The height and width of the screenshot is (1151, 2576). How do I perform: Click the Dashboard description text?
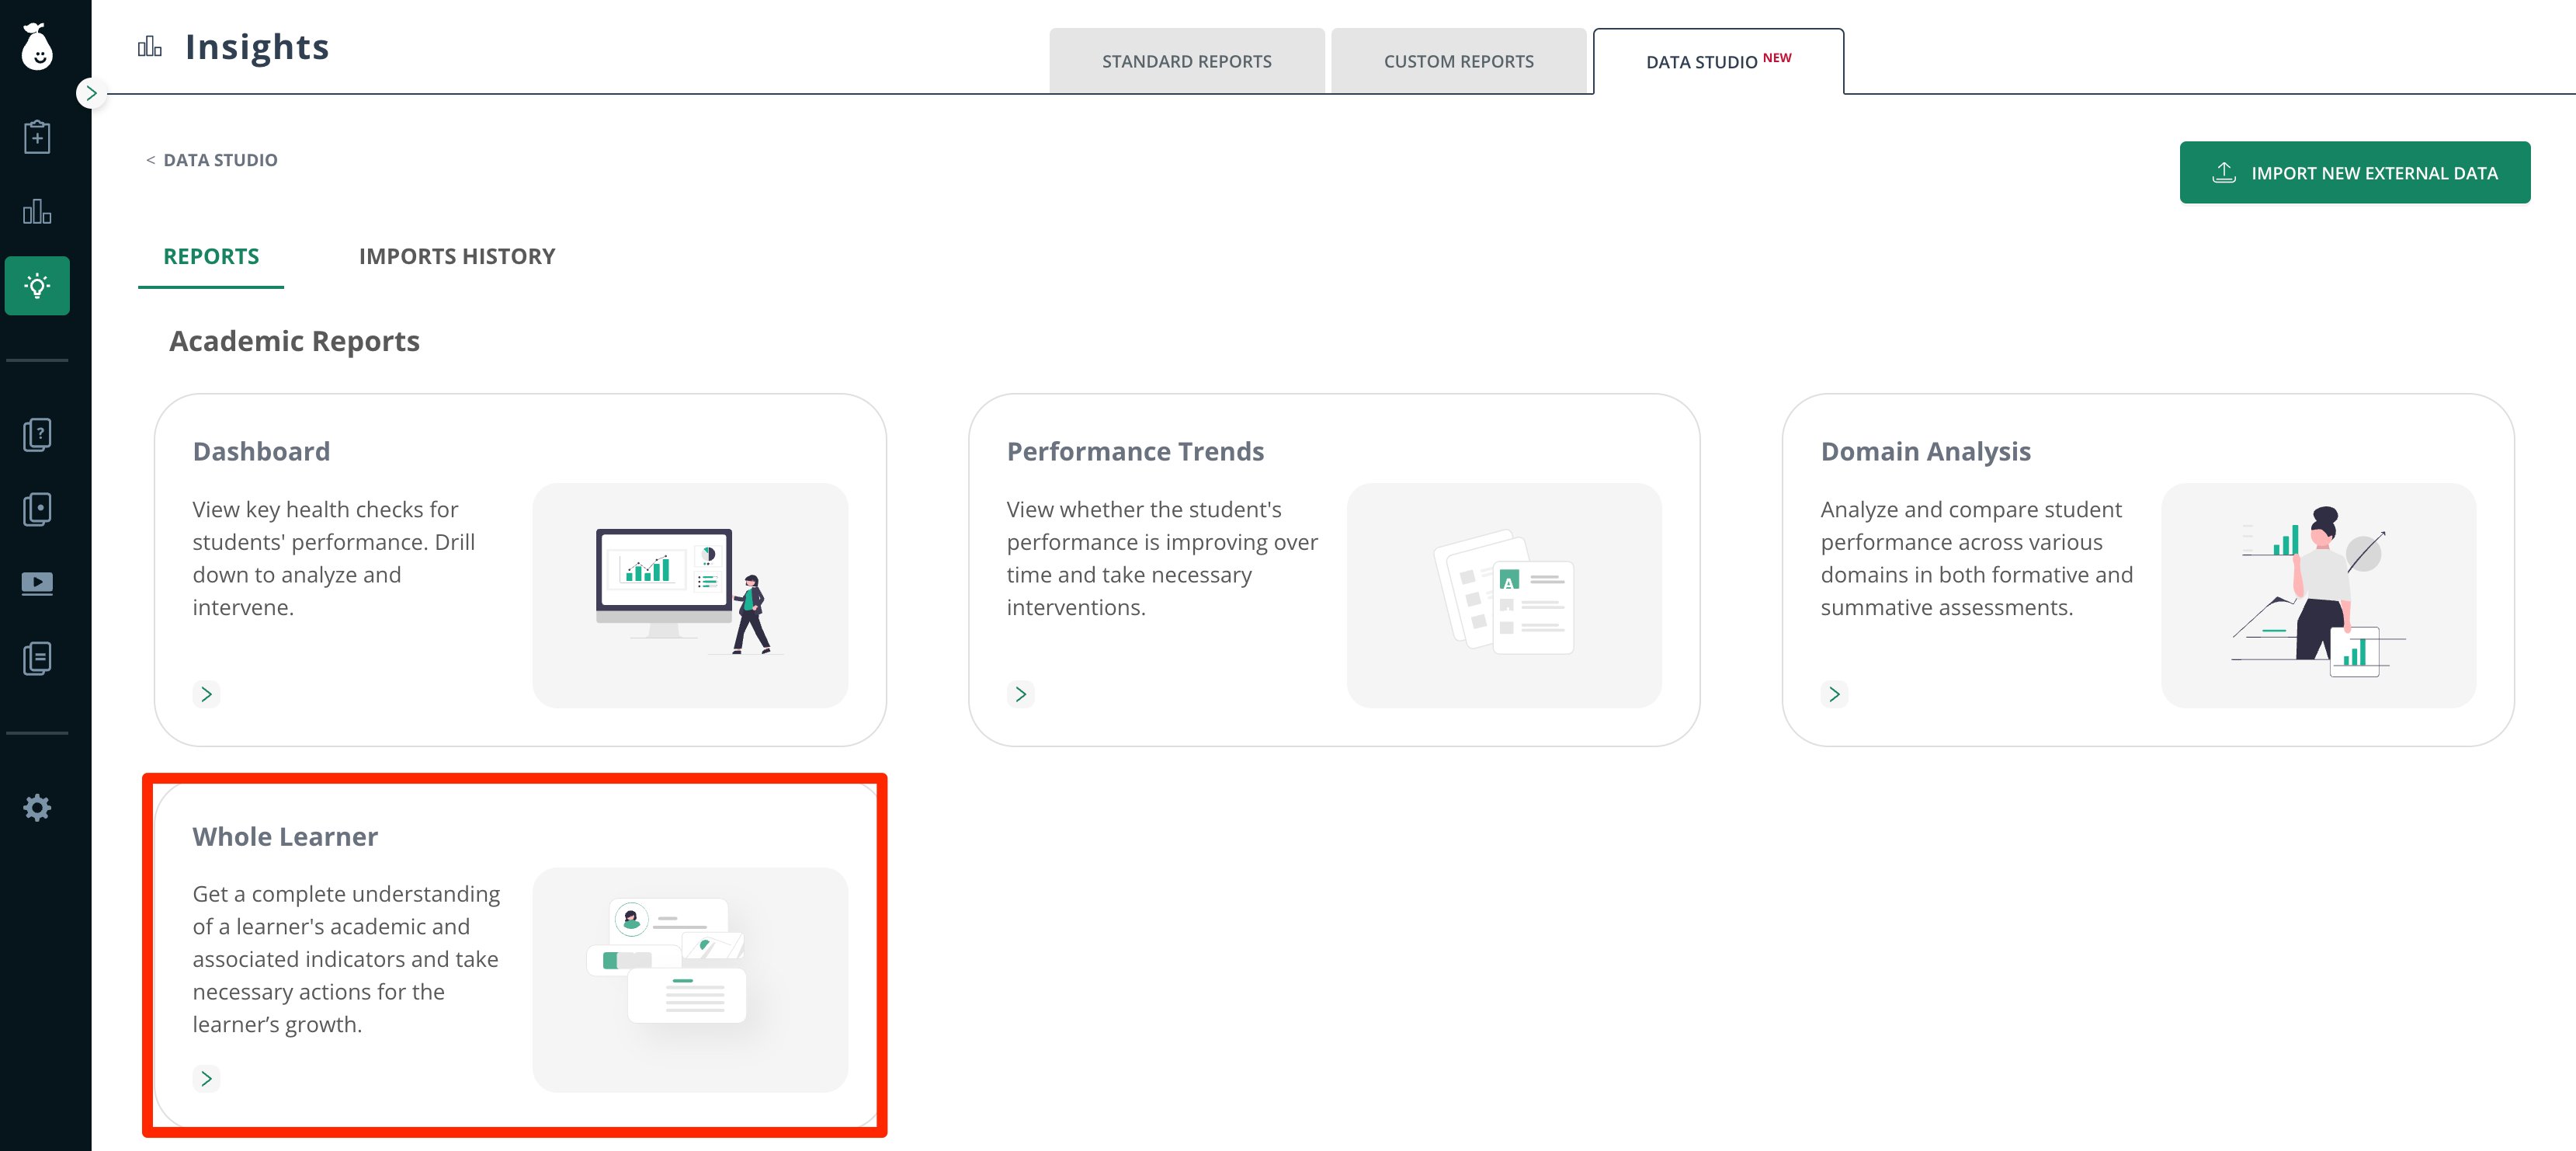coord(335,558)
